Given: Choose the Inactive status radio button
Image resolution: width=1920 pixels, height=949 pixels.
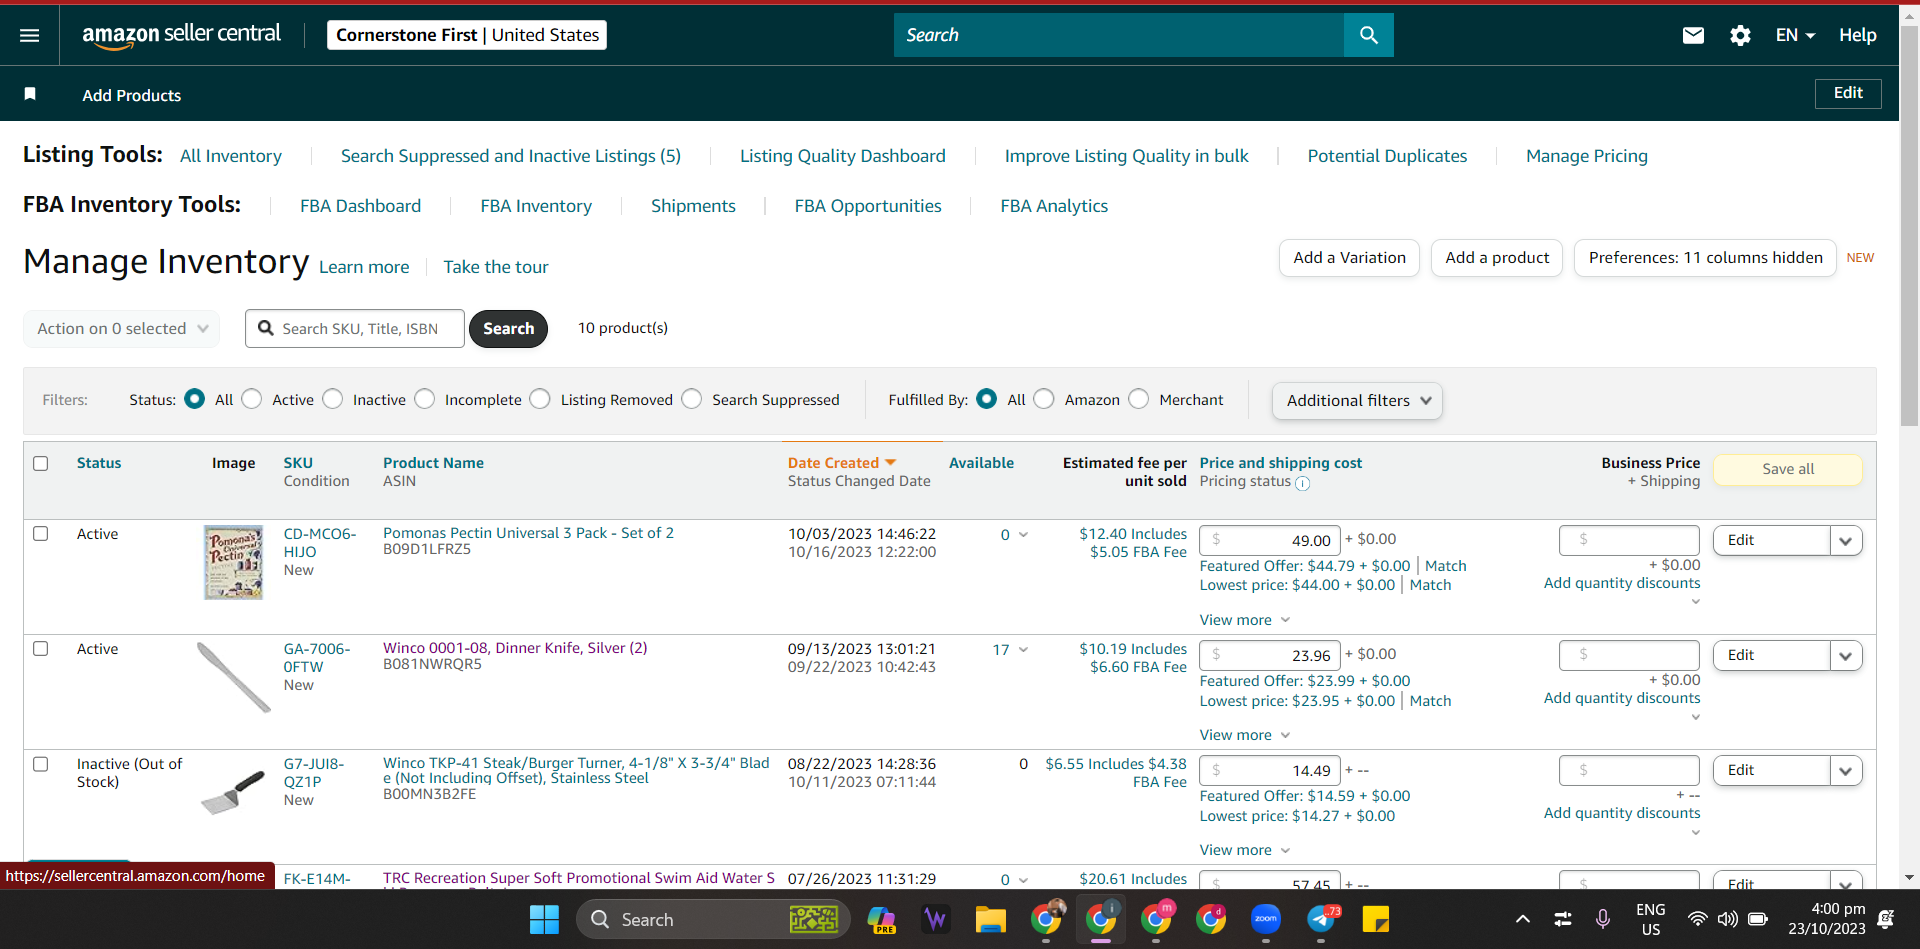Looking at the screenshot, I should click(x=333, y=399).
